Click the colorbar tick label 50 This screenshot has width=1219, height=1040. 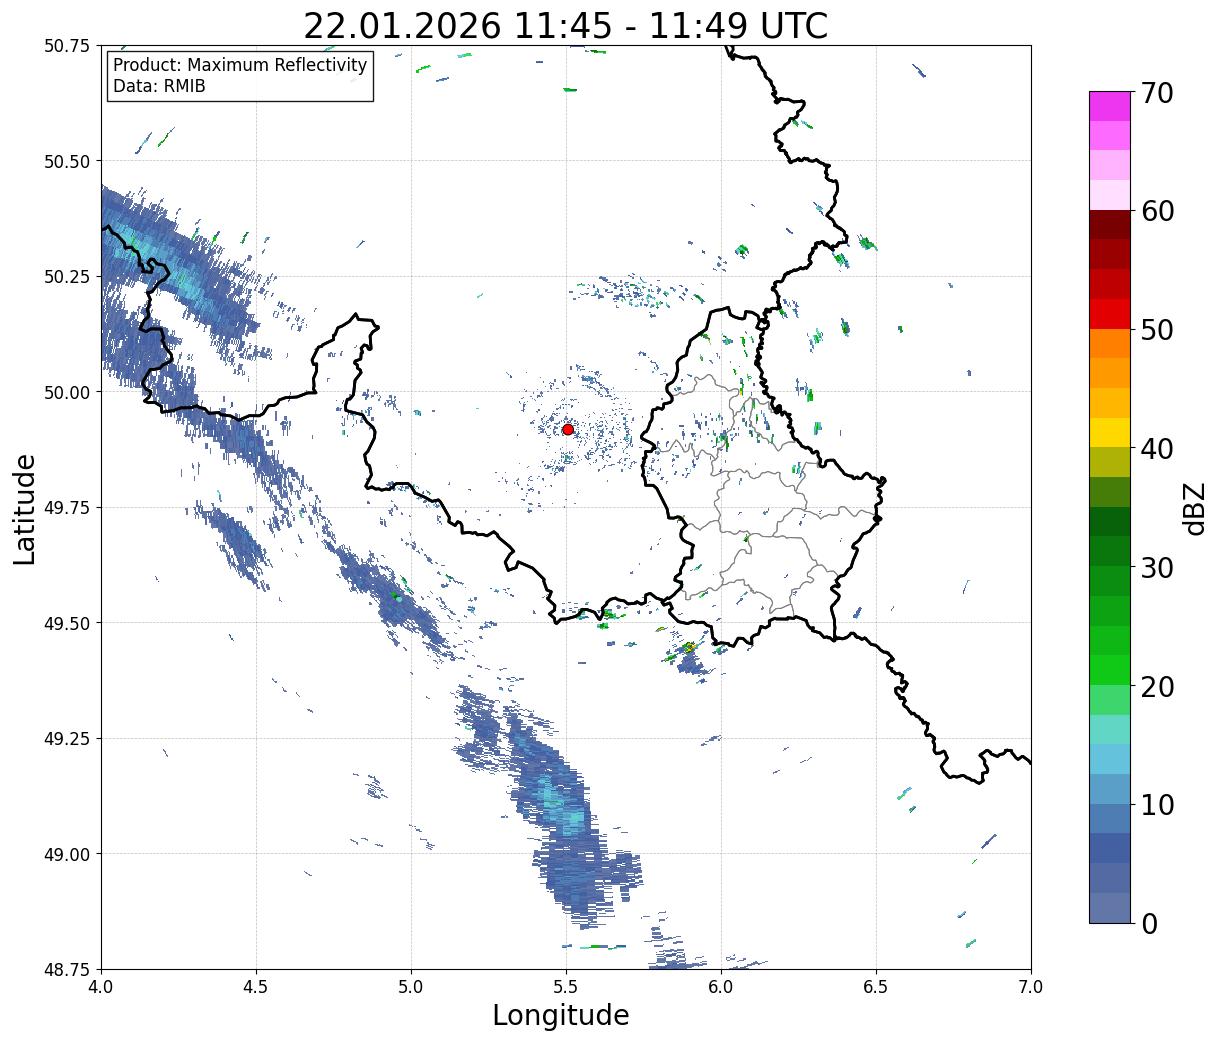1156,330
